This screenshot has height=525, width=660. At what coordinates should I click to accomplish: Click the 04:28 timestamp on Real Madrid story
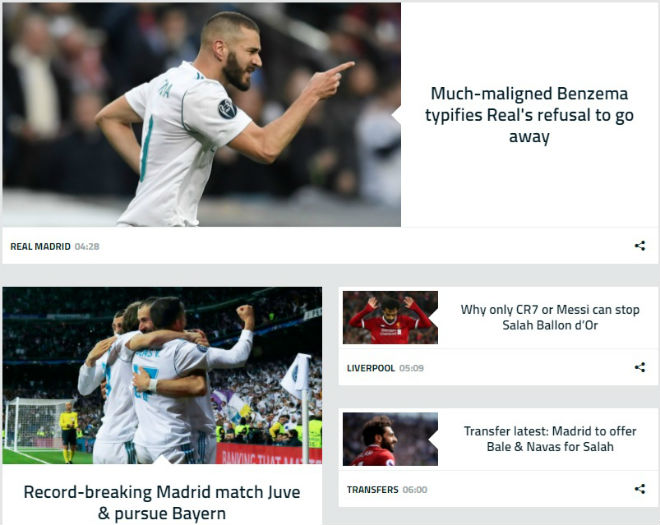point(87,246)
